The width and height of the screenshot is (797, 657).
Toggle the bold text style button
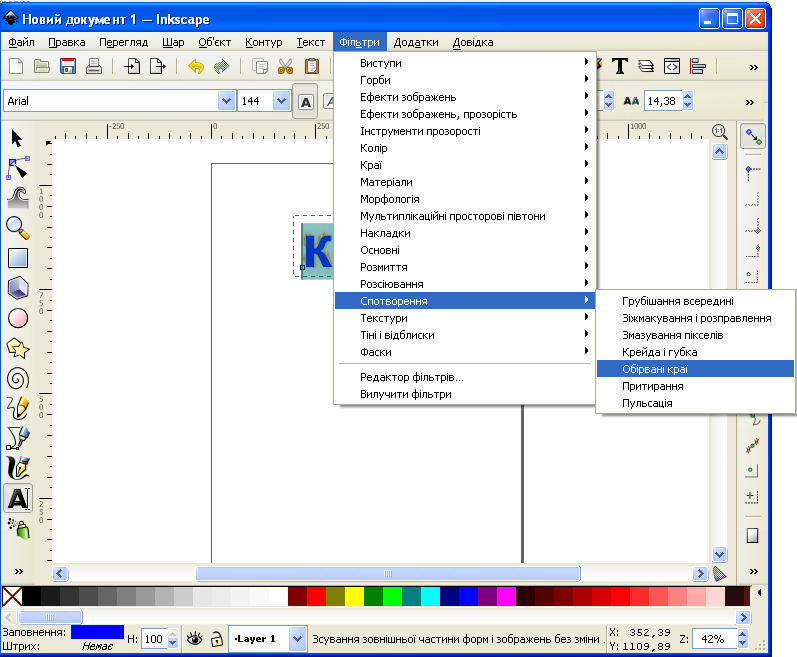[x=305, y=101]
